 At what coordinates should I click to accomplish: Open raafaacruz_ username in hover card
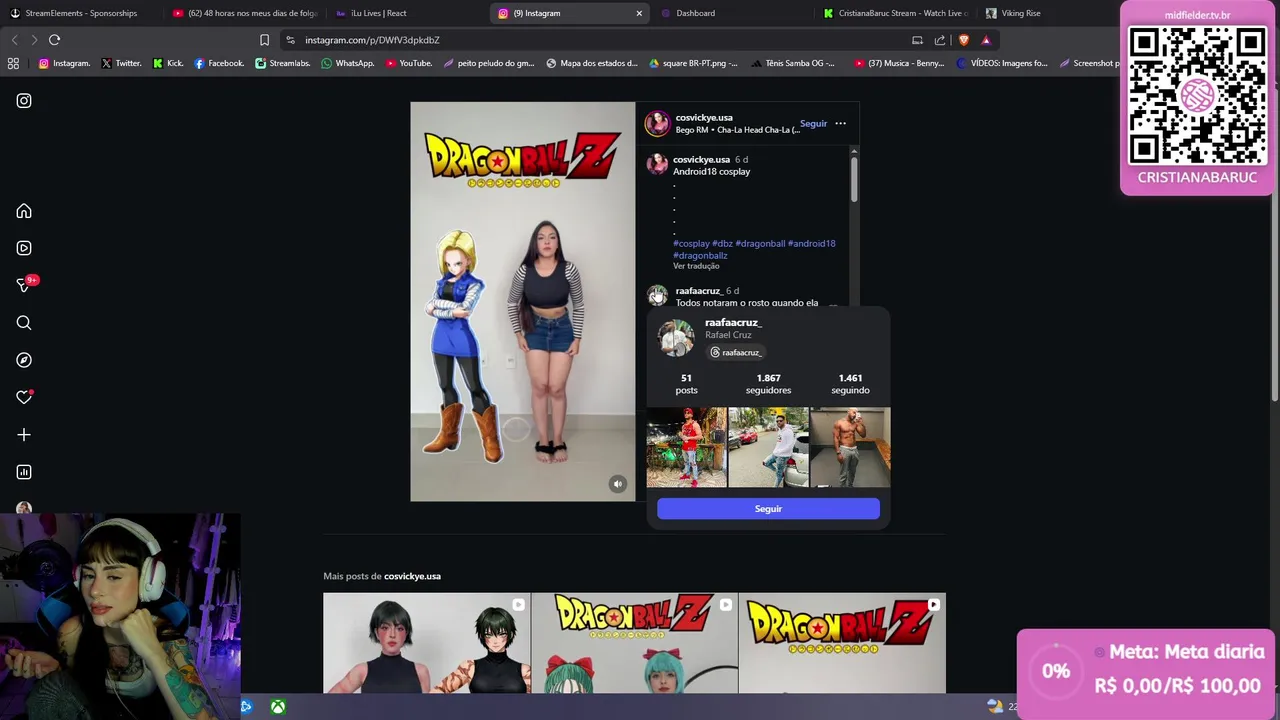pos(733,323)
